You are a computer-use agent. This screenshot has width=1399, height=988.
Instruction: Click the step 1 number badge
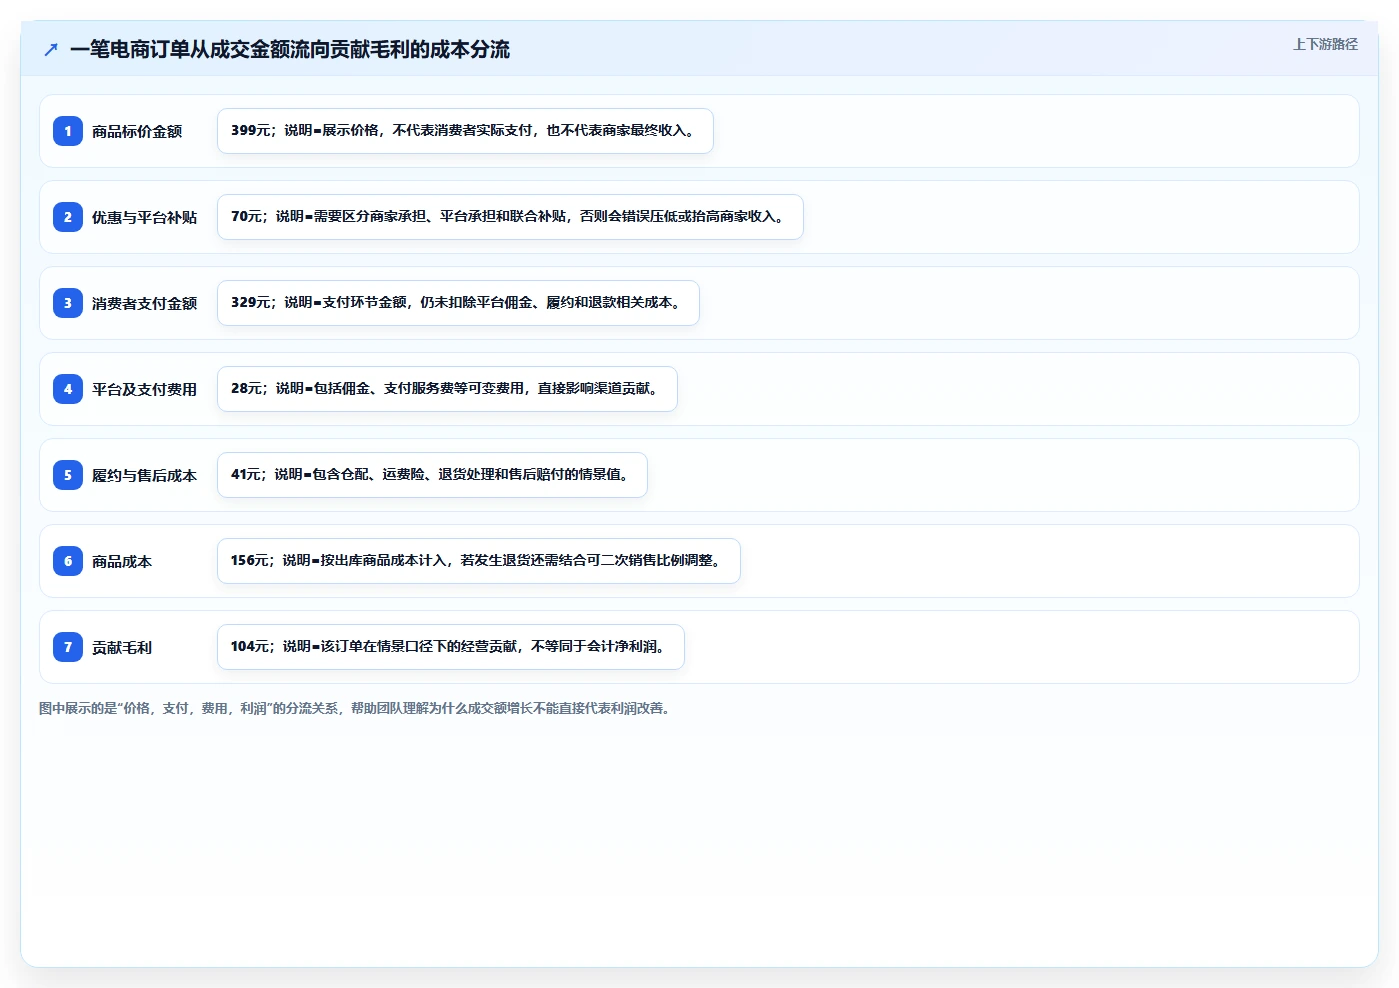tap(68, 131)
